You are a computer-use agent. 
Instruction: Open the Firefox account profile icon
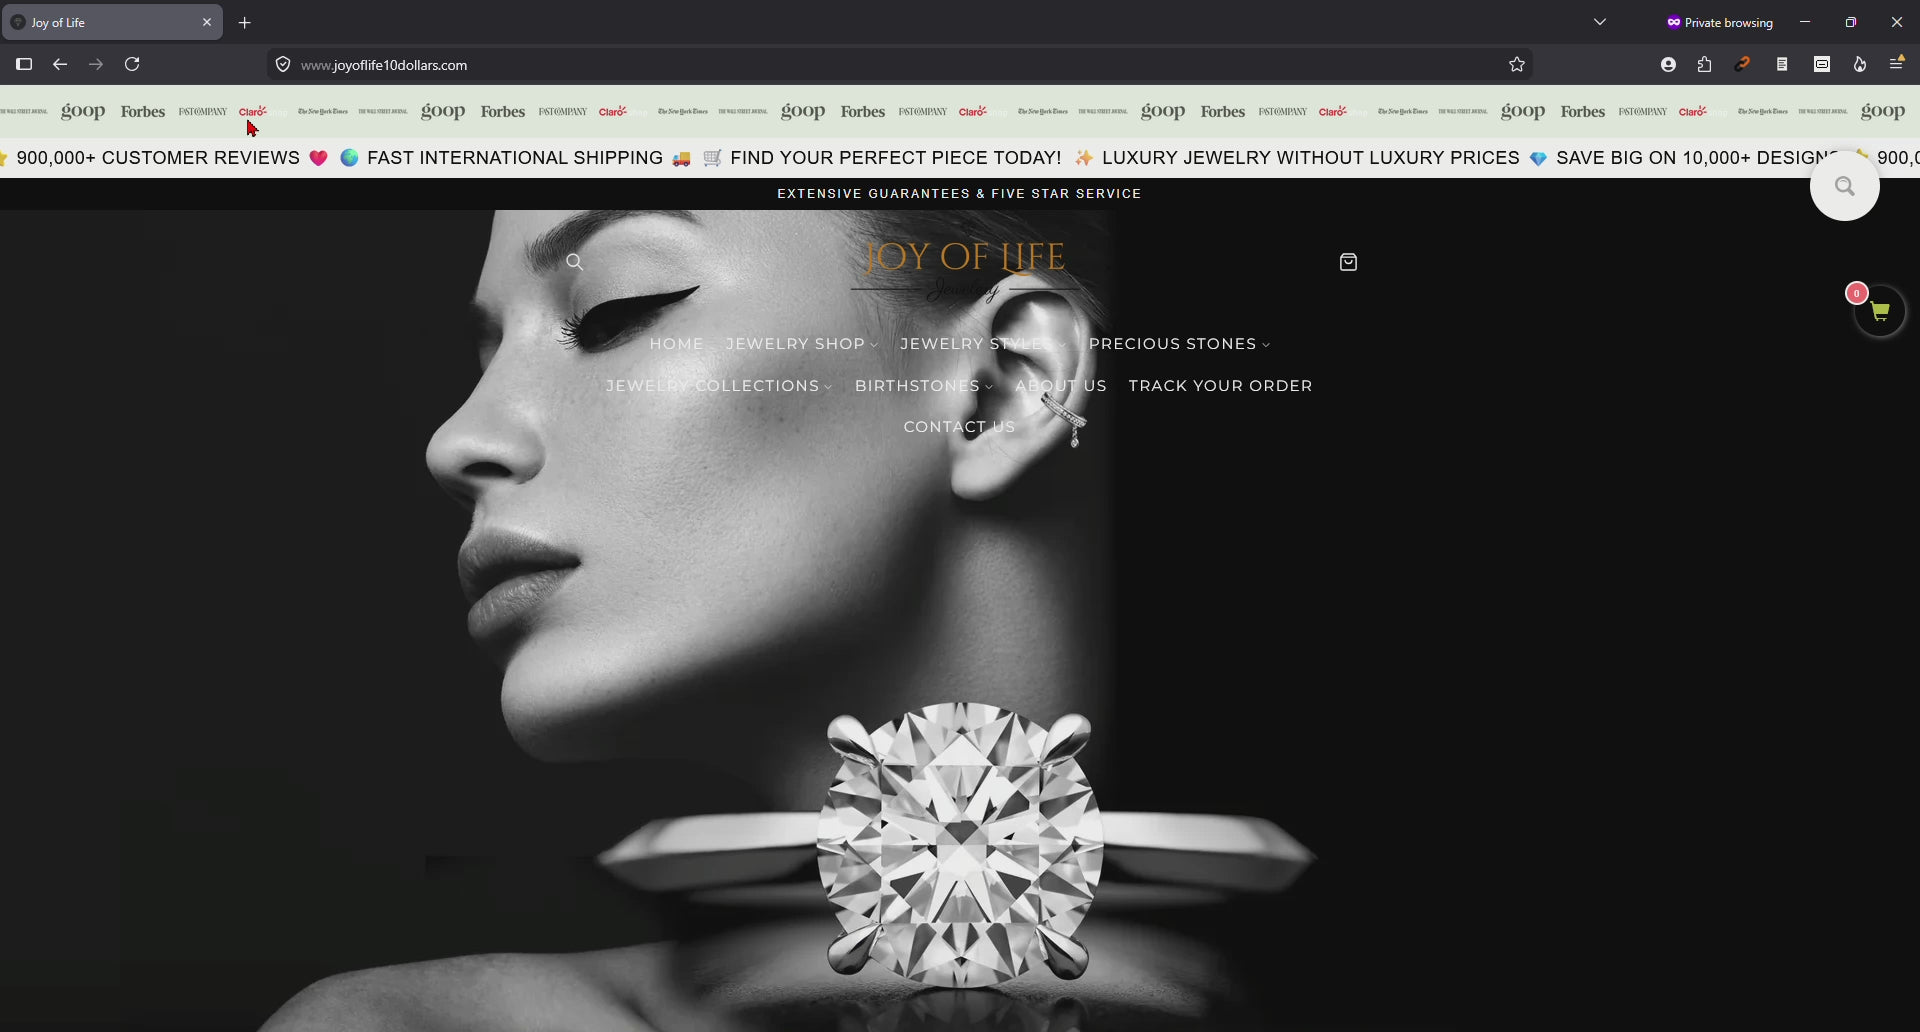coord(1668,65)
